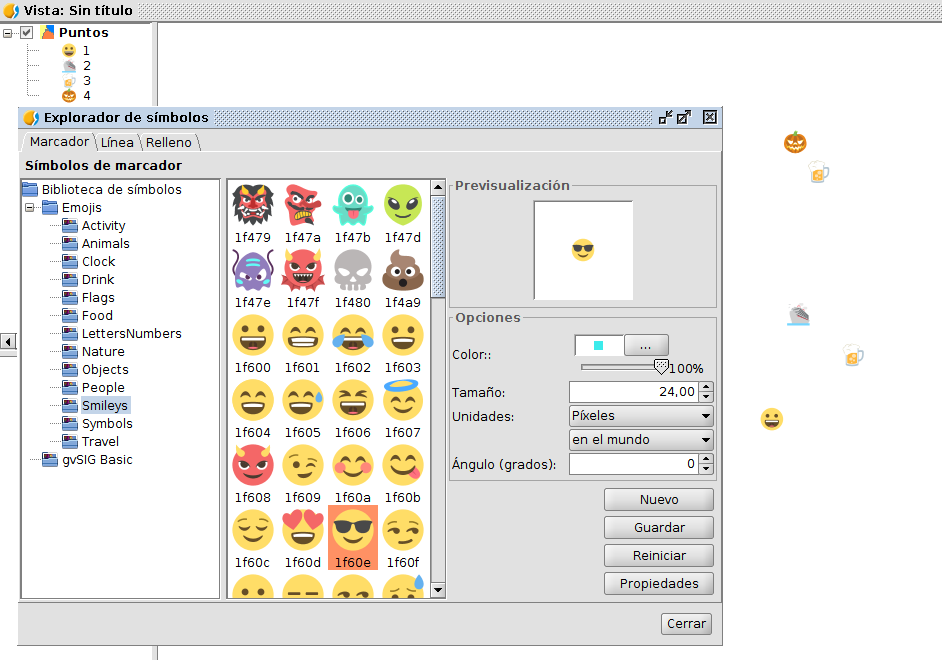Switch to the Relleno tab
This screenshot has height=660, width=942.
coord(169,143)
